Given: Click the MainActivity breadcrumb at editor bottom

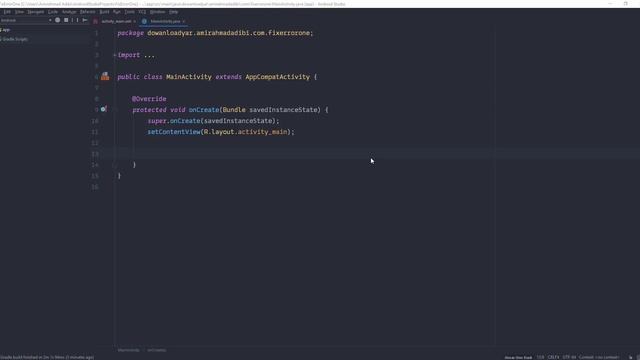Looking at the screenshot, I should click(129, 350).
